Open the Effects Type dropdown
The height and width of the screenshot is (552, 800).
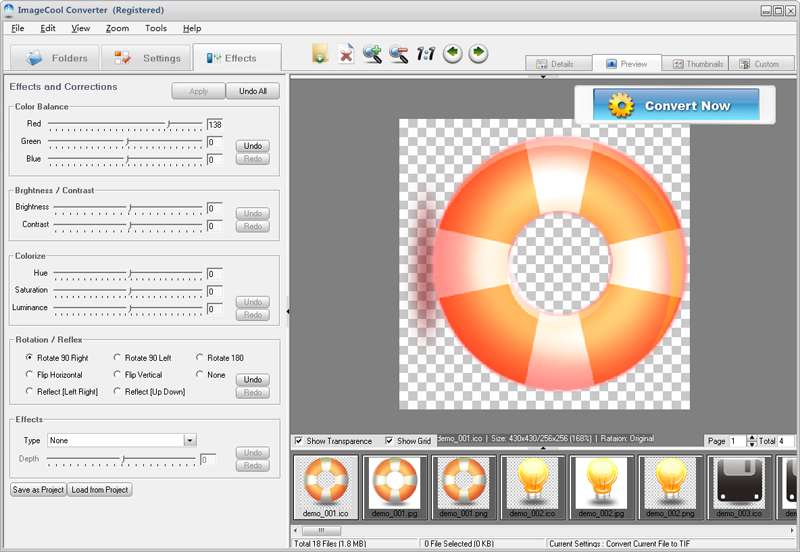(189, 440)
